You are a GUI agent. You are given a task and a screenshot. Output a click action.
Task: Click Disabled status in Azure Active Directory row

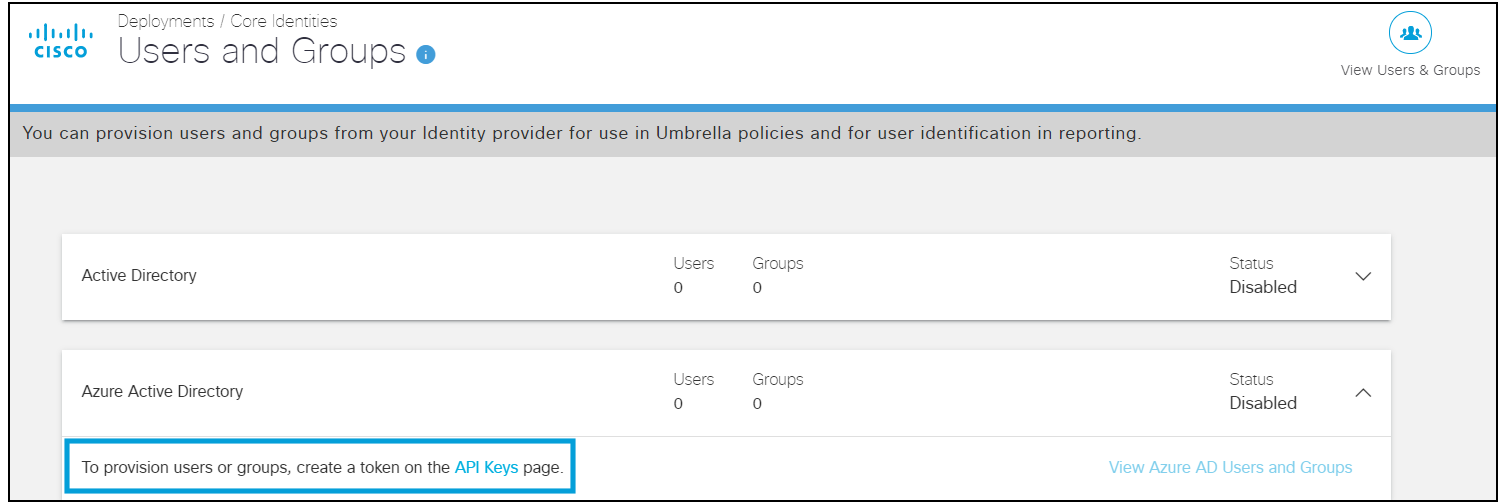tap(1263, 403)
